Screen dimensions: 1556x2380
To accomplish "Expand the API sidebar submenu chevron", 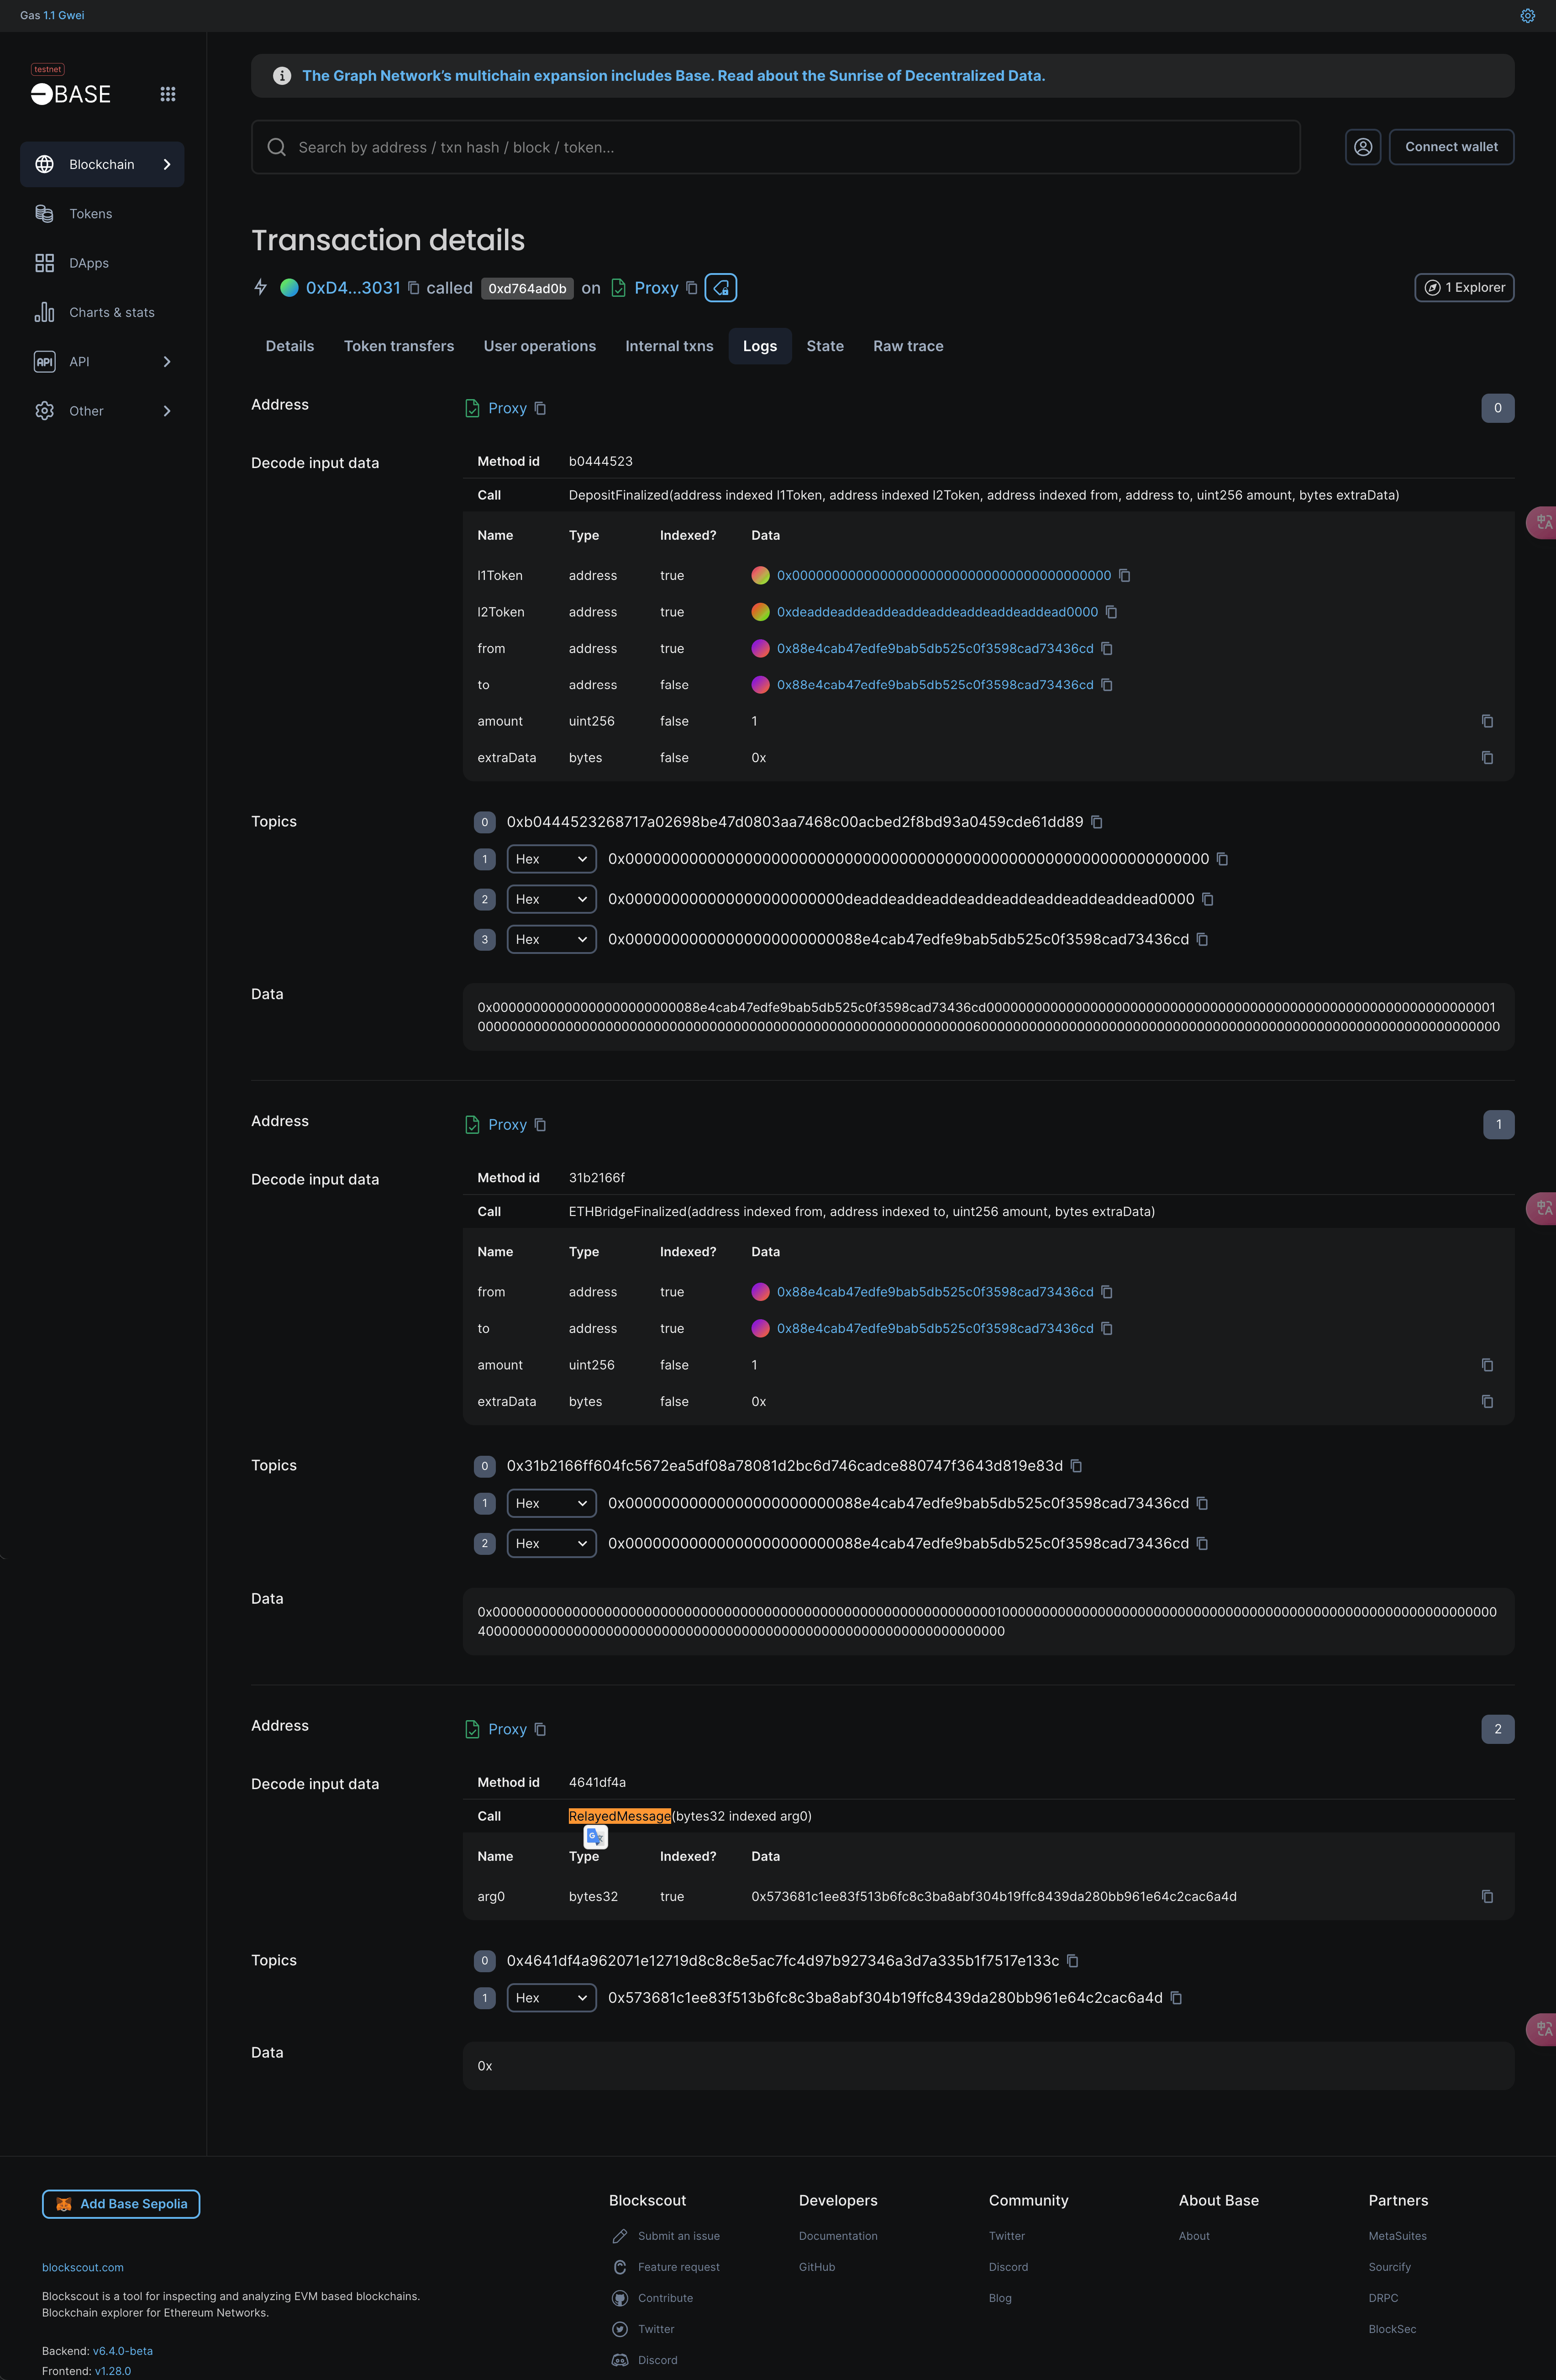I will (x=167, y=361).
